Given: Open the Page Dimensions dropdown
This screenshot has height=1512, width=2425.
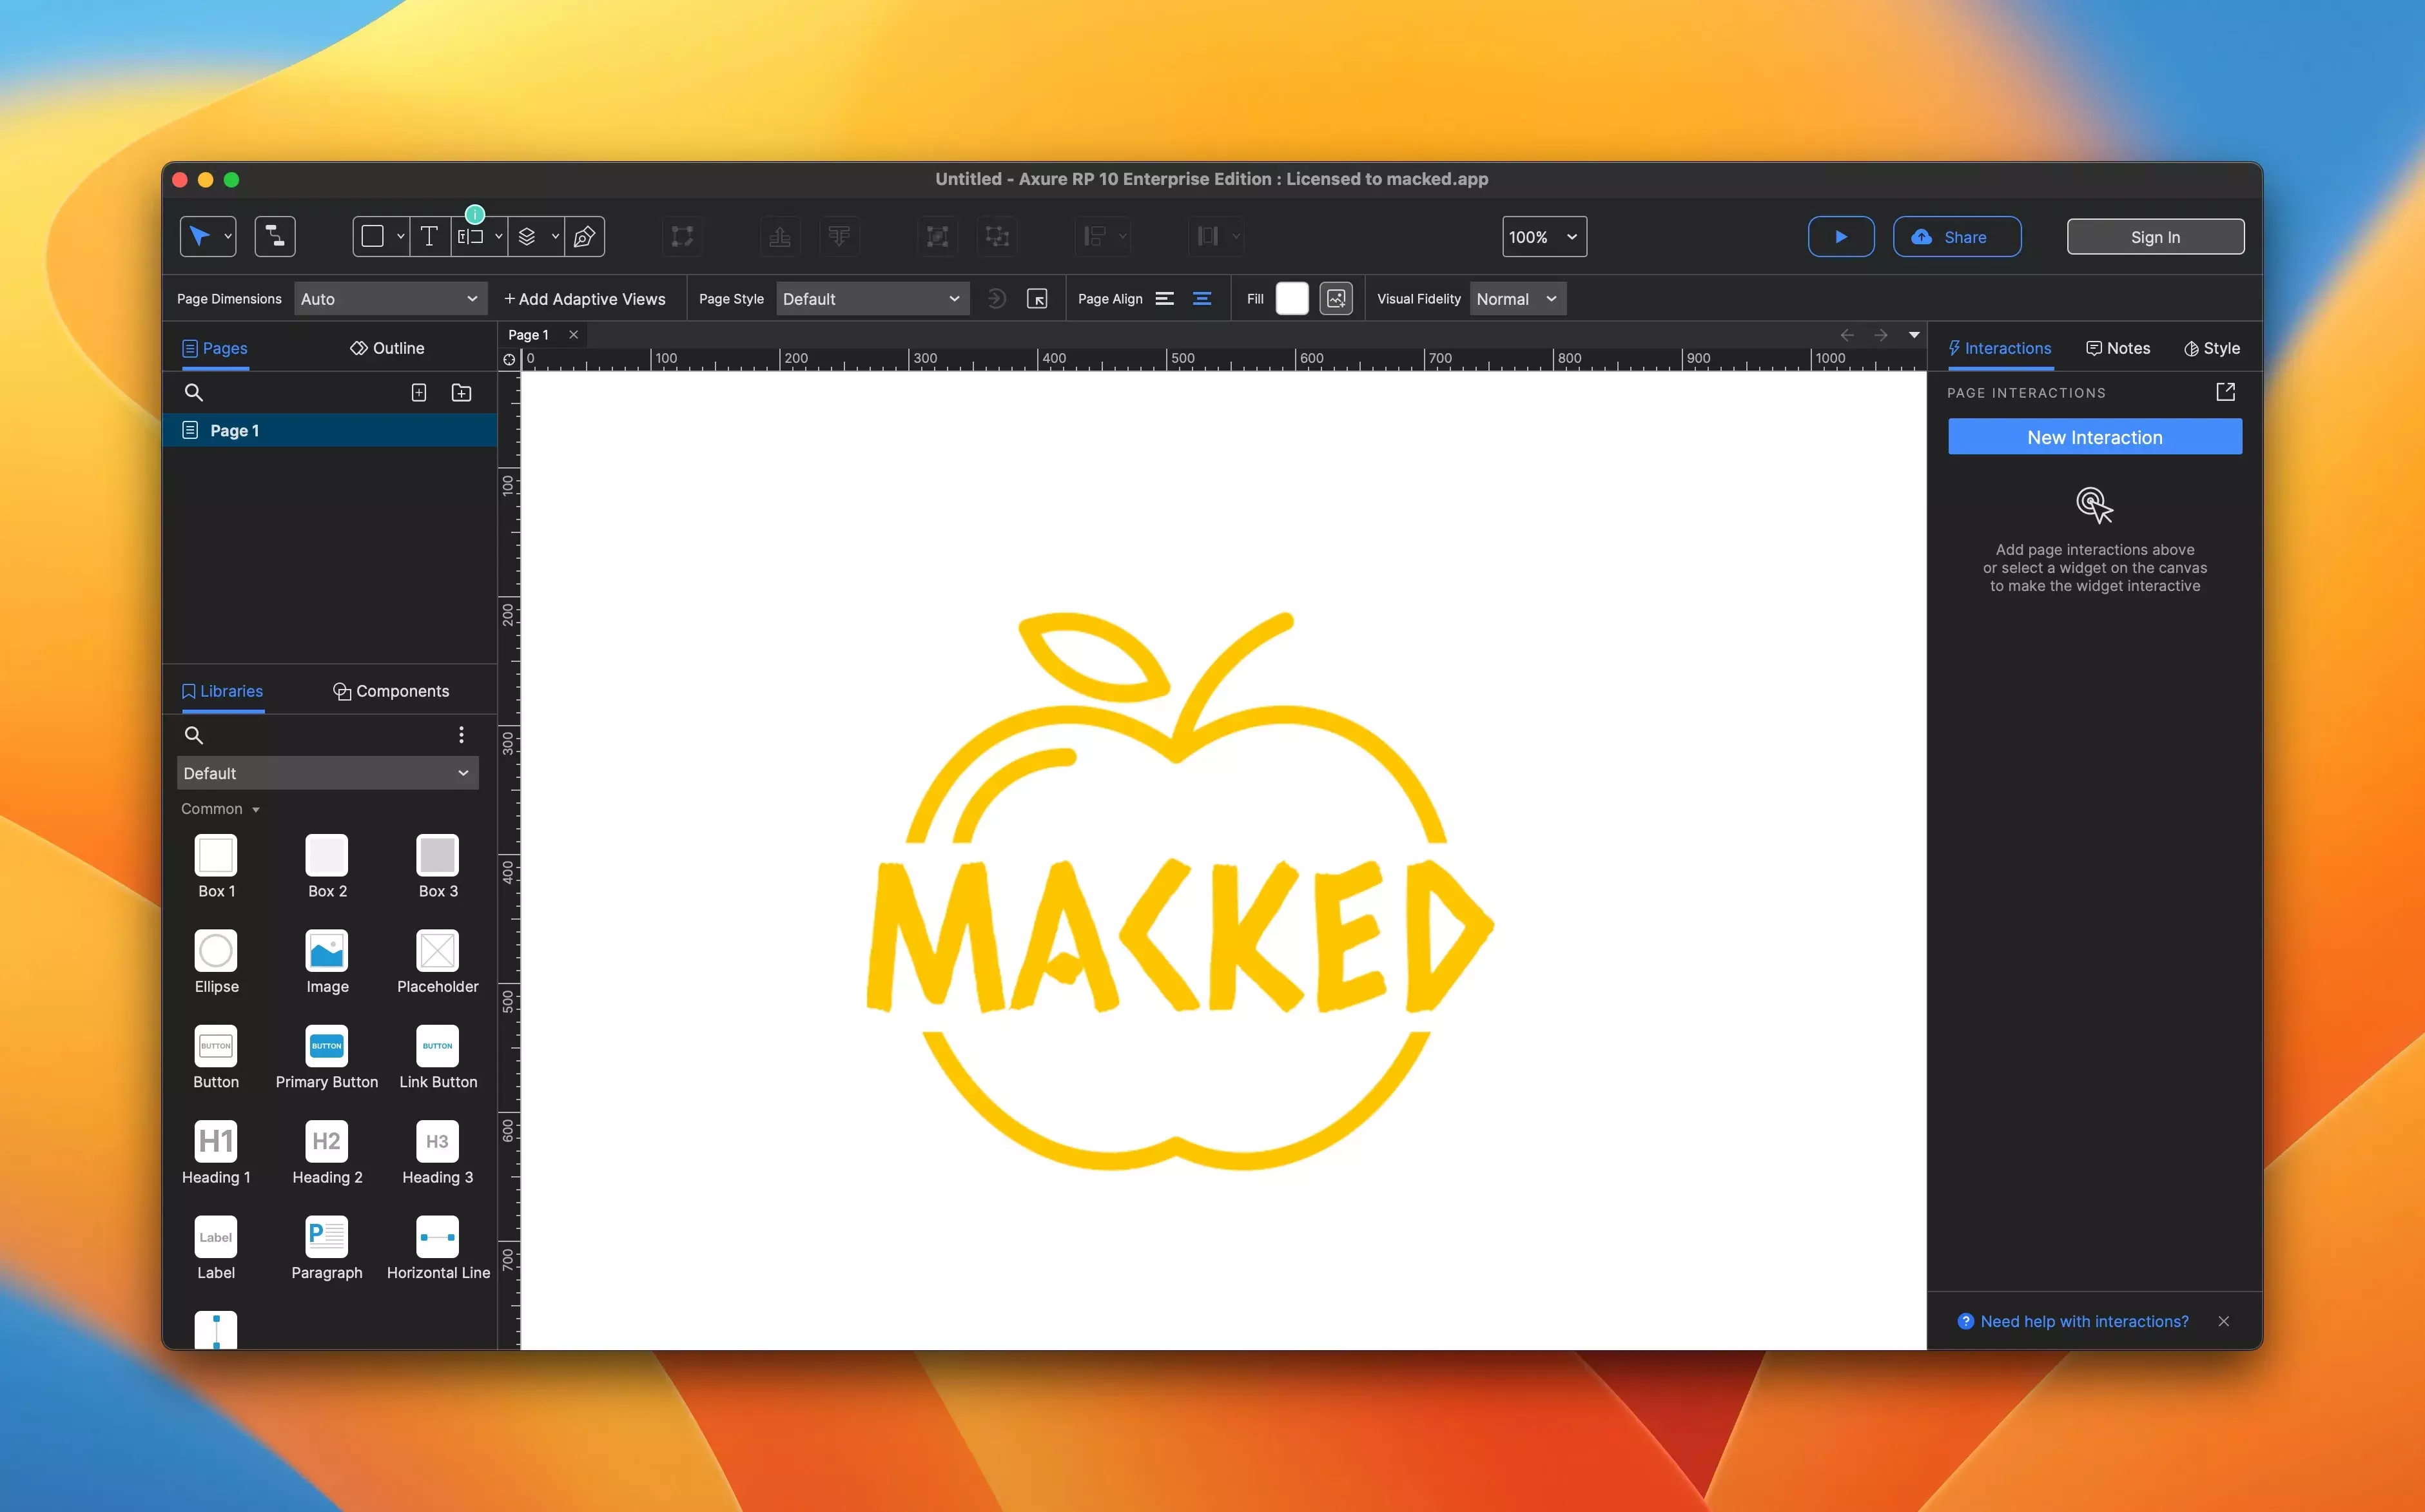Looking at the screenshot, I should click(x=389, y=299).
